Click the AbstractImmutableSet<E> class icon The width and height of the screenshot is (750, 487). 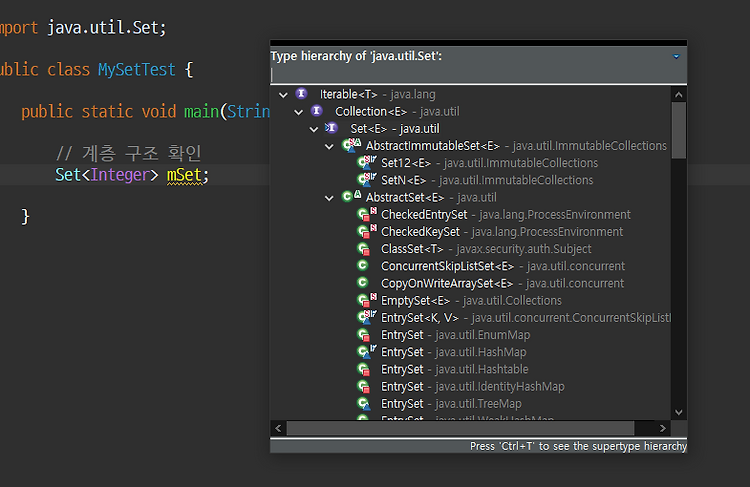(x=352, y=145)
